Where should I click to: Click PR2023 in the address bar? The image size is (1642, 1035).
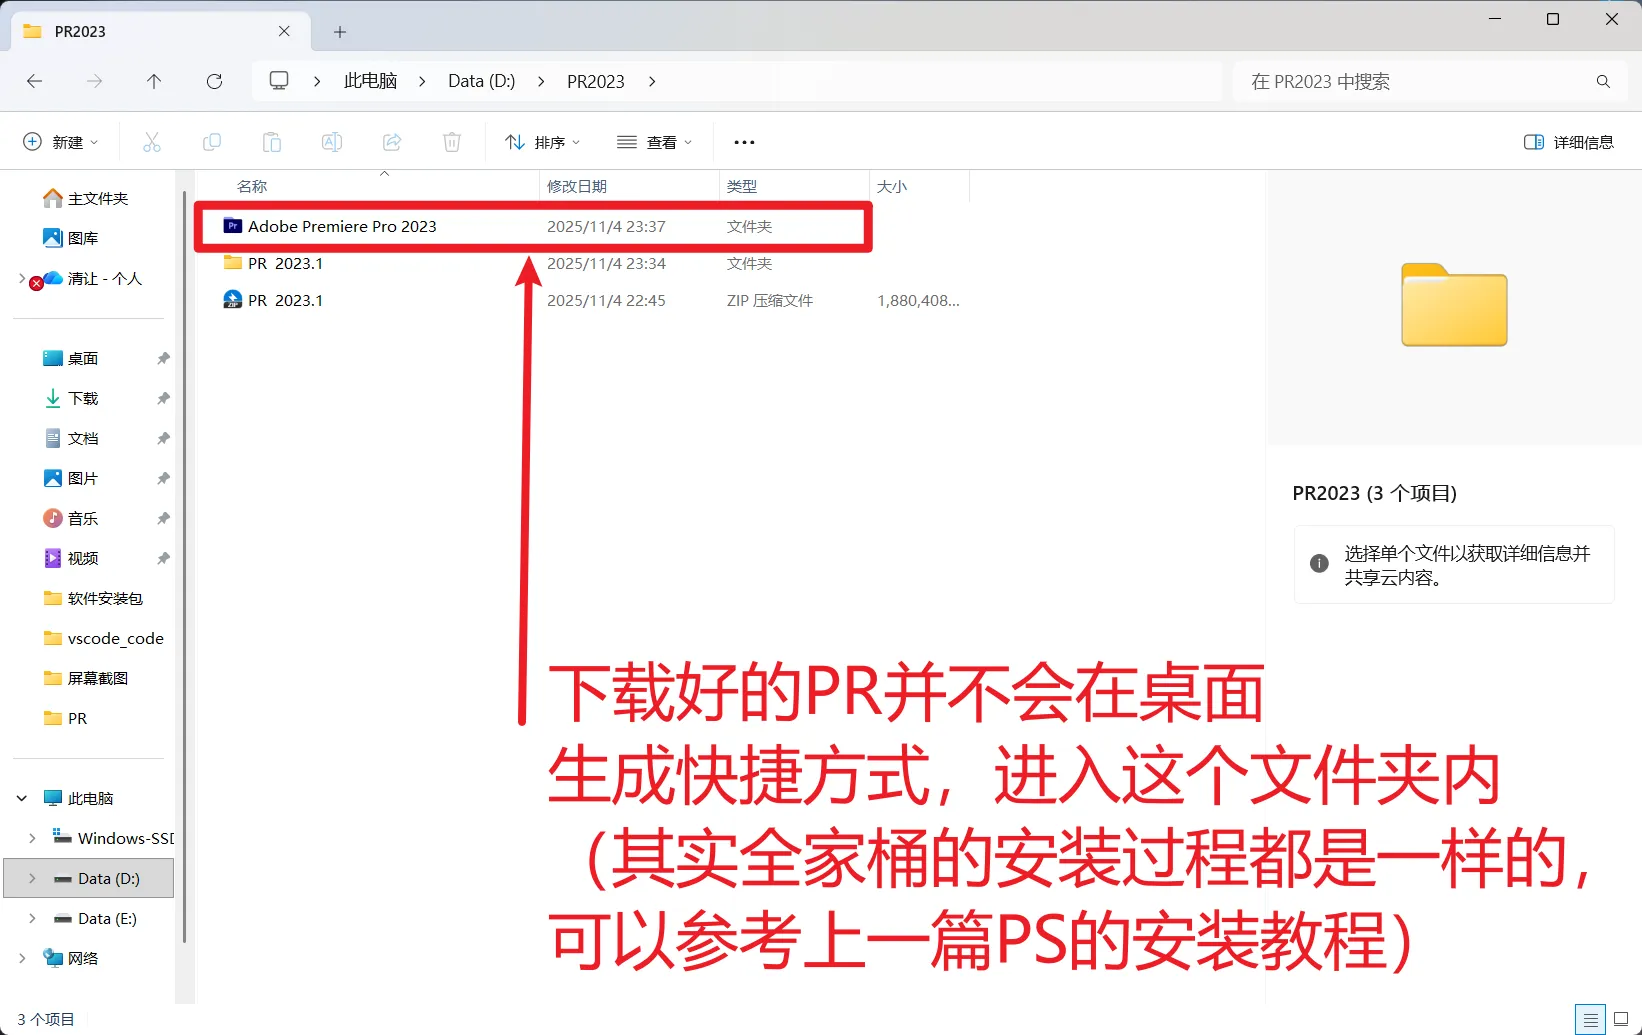coord(596,81)
